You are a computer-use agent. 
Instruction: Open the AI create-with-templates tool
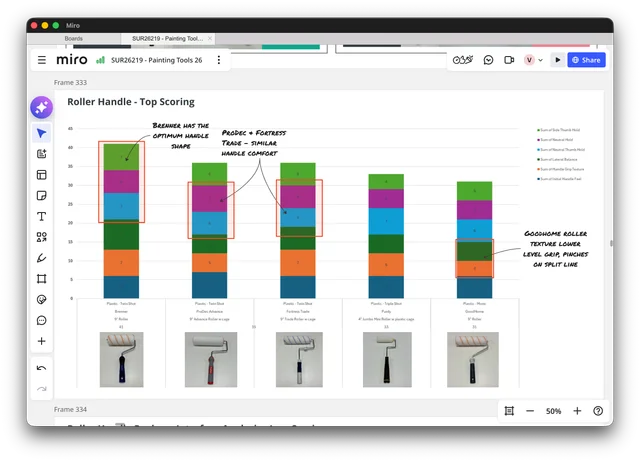42,154
